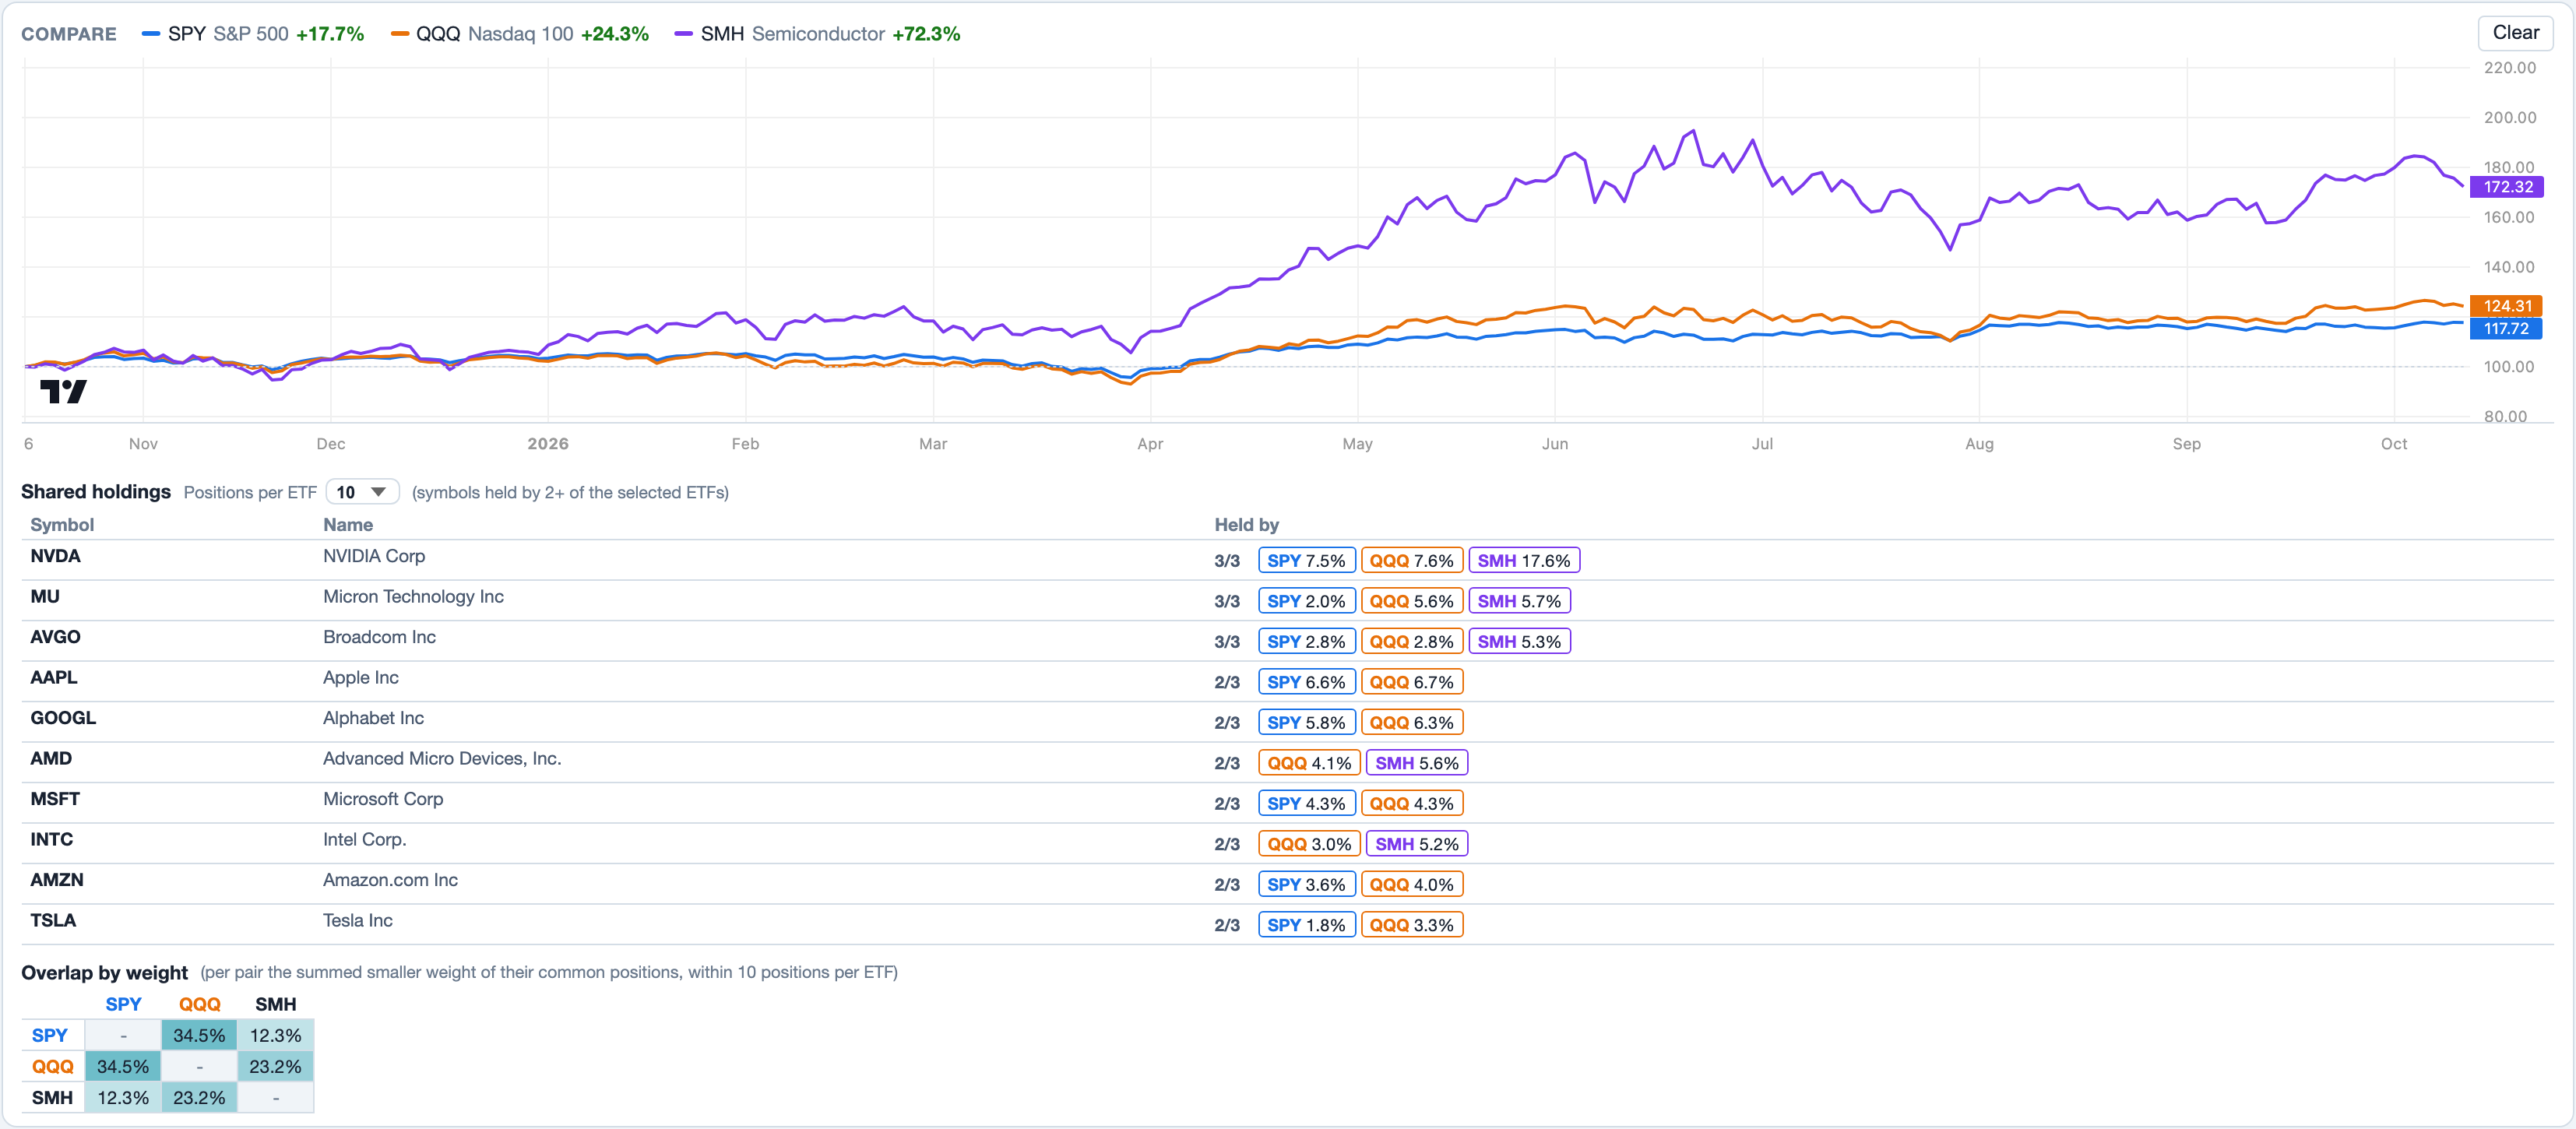The height and width of the screenshot is (1129, 2576).
Task: Click the SPY 2.8% badge for AVGO
Action: tap(1306, 642)
